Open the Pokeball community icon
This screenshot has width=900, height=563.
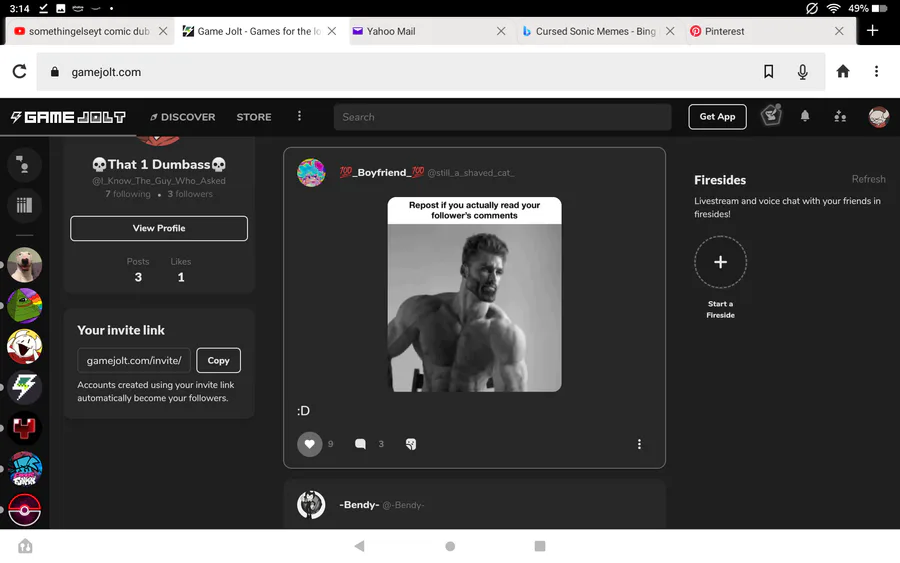point(24,510)
